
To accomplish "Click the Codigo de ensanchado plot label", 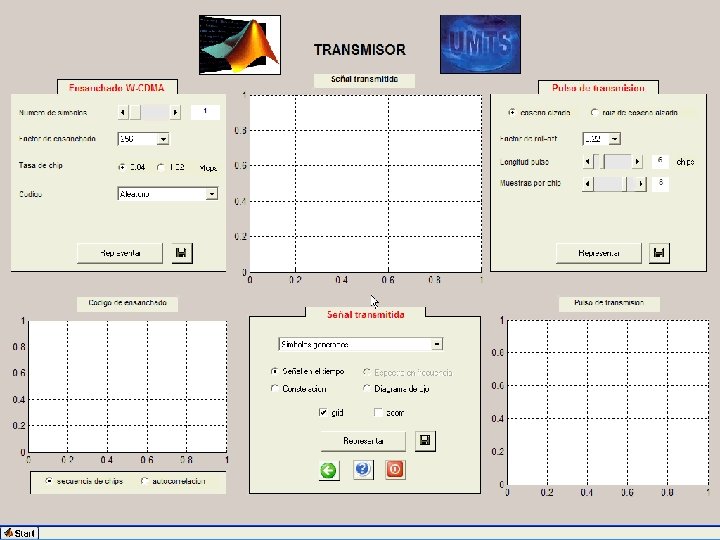I will 127,303.
